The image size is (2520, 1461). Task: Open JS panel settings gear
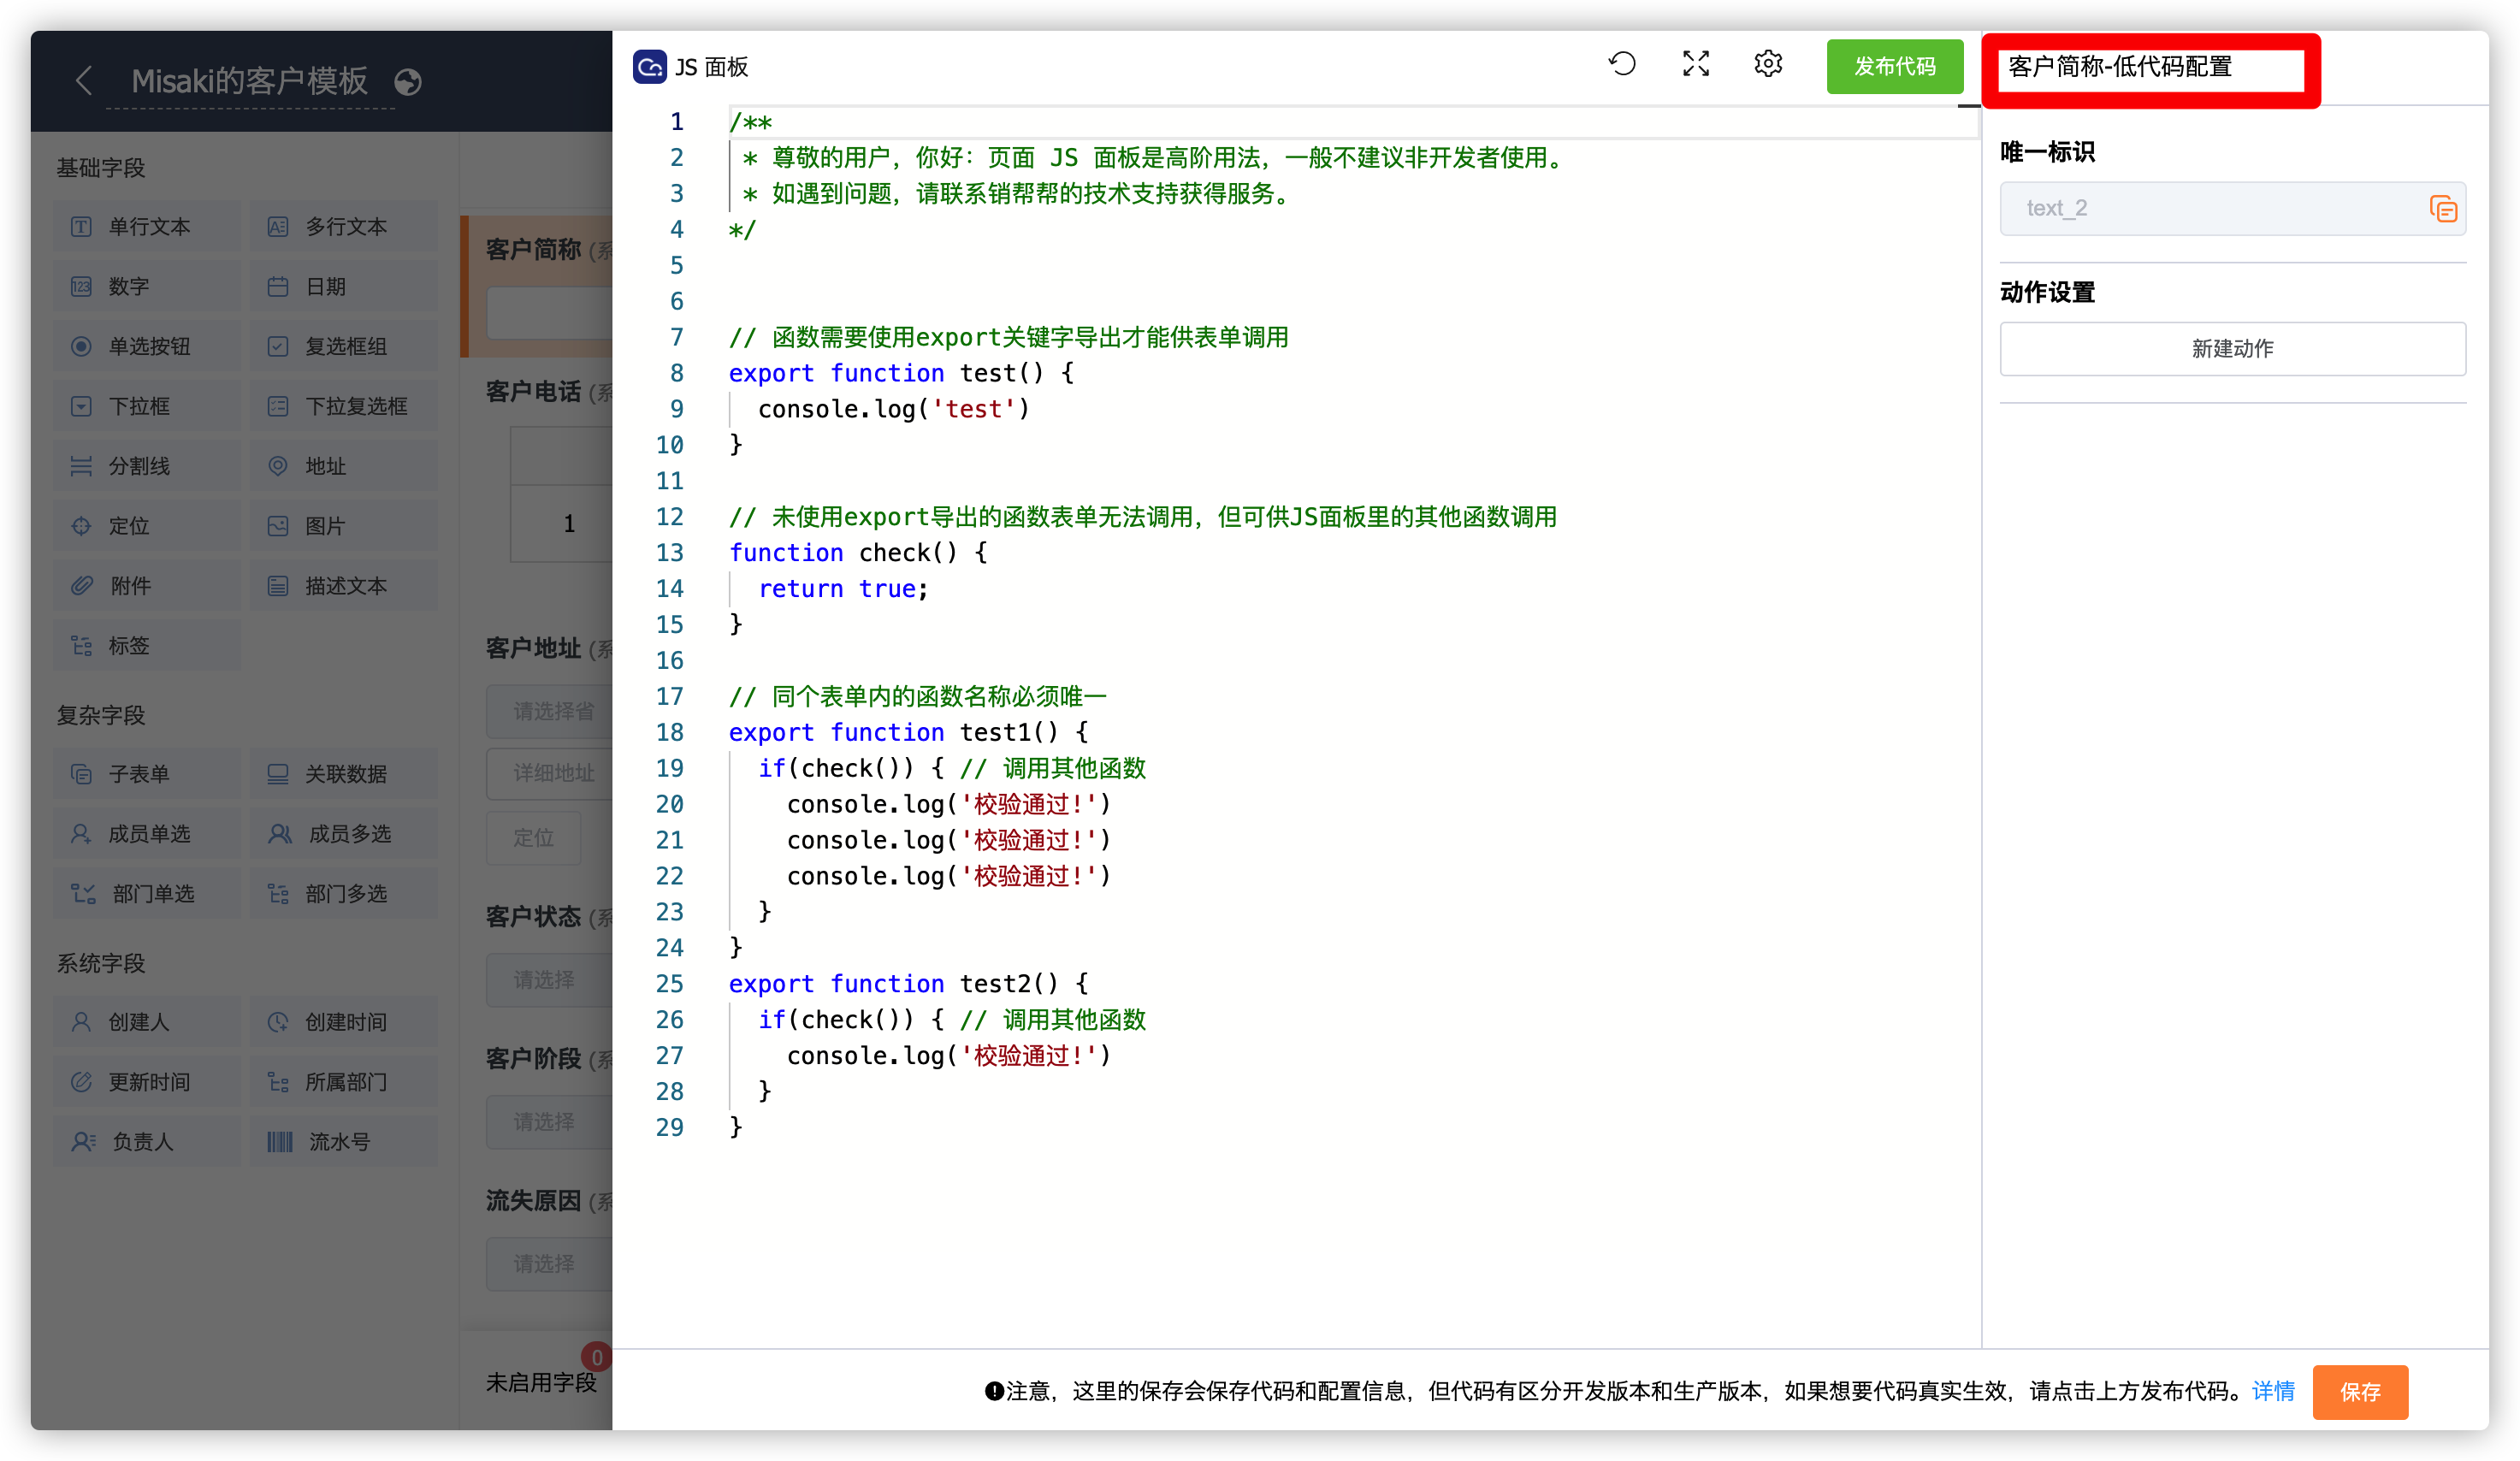1768,64
